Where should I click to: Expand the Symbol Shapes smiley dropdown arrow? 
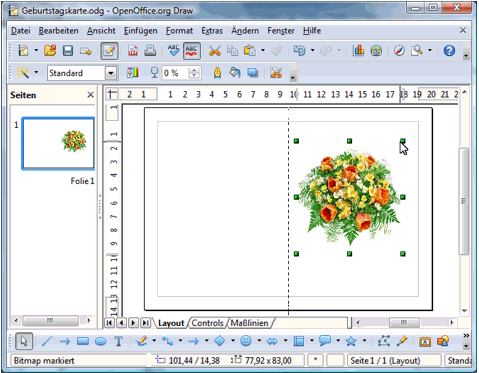[259, 341]
